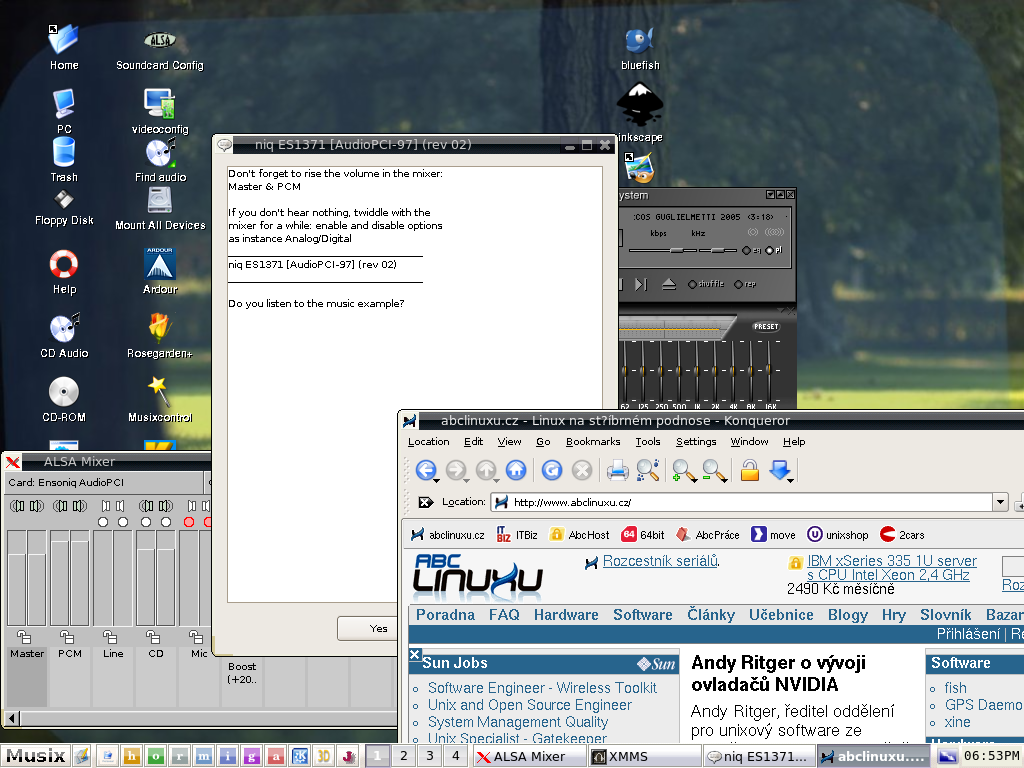Click the KDE 'K' launcher in the taskbar
The height and width of the screenshot is (768, 1024).
point(300,756)
